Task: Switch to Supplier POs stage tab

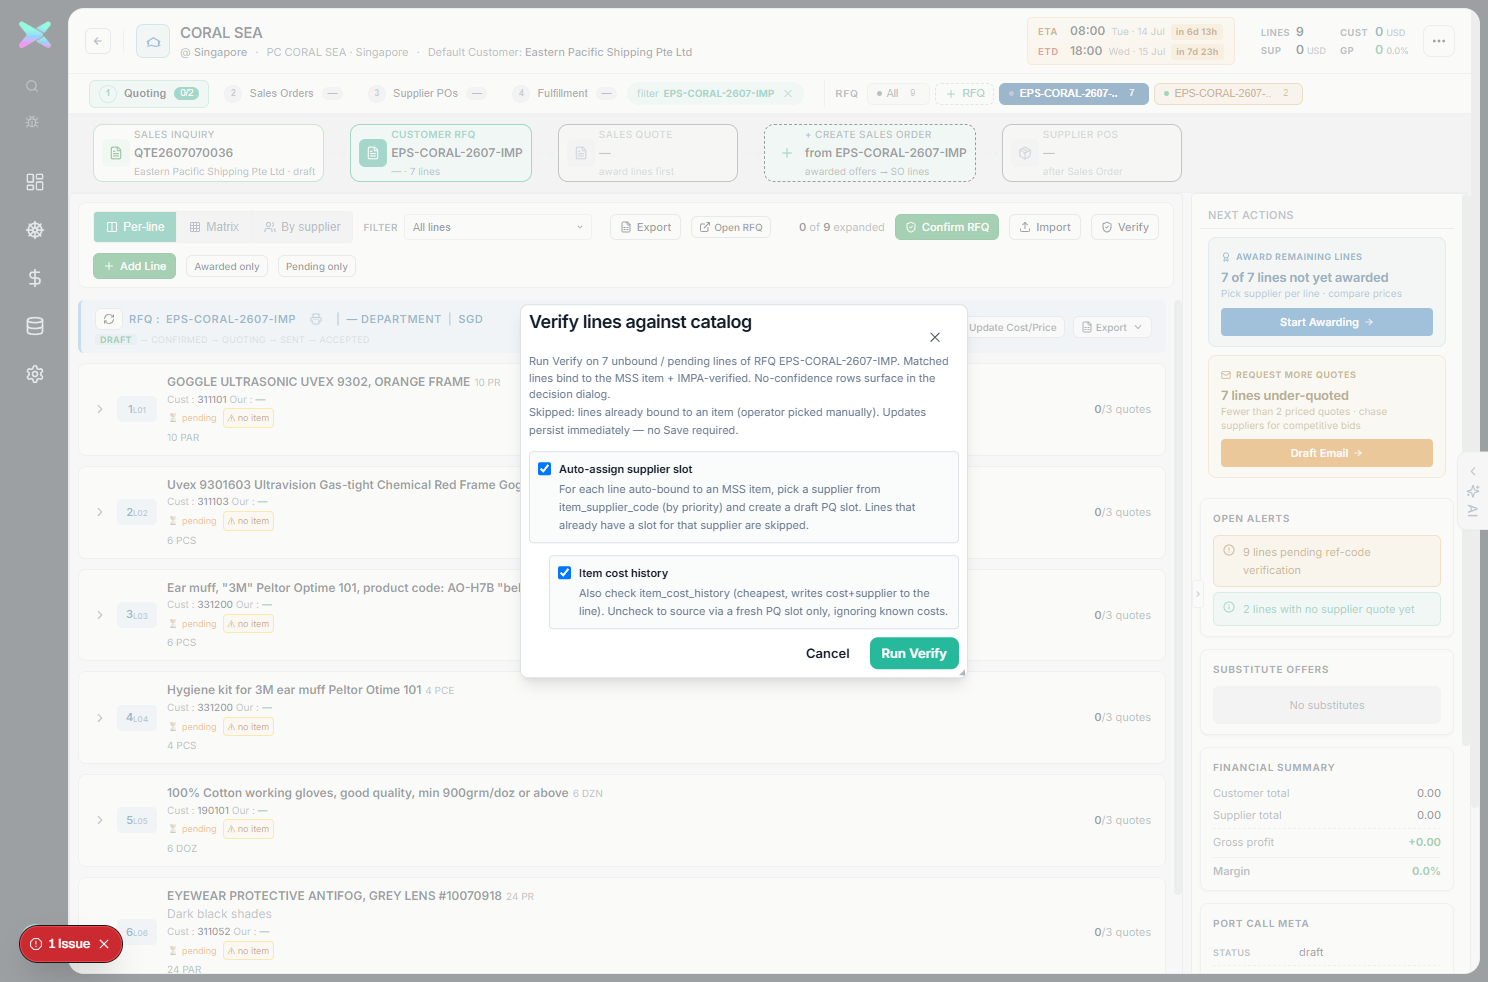Action: coord(427,93)
